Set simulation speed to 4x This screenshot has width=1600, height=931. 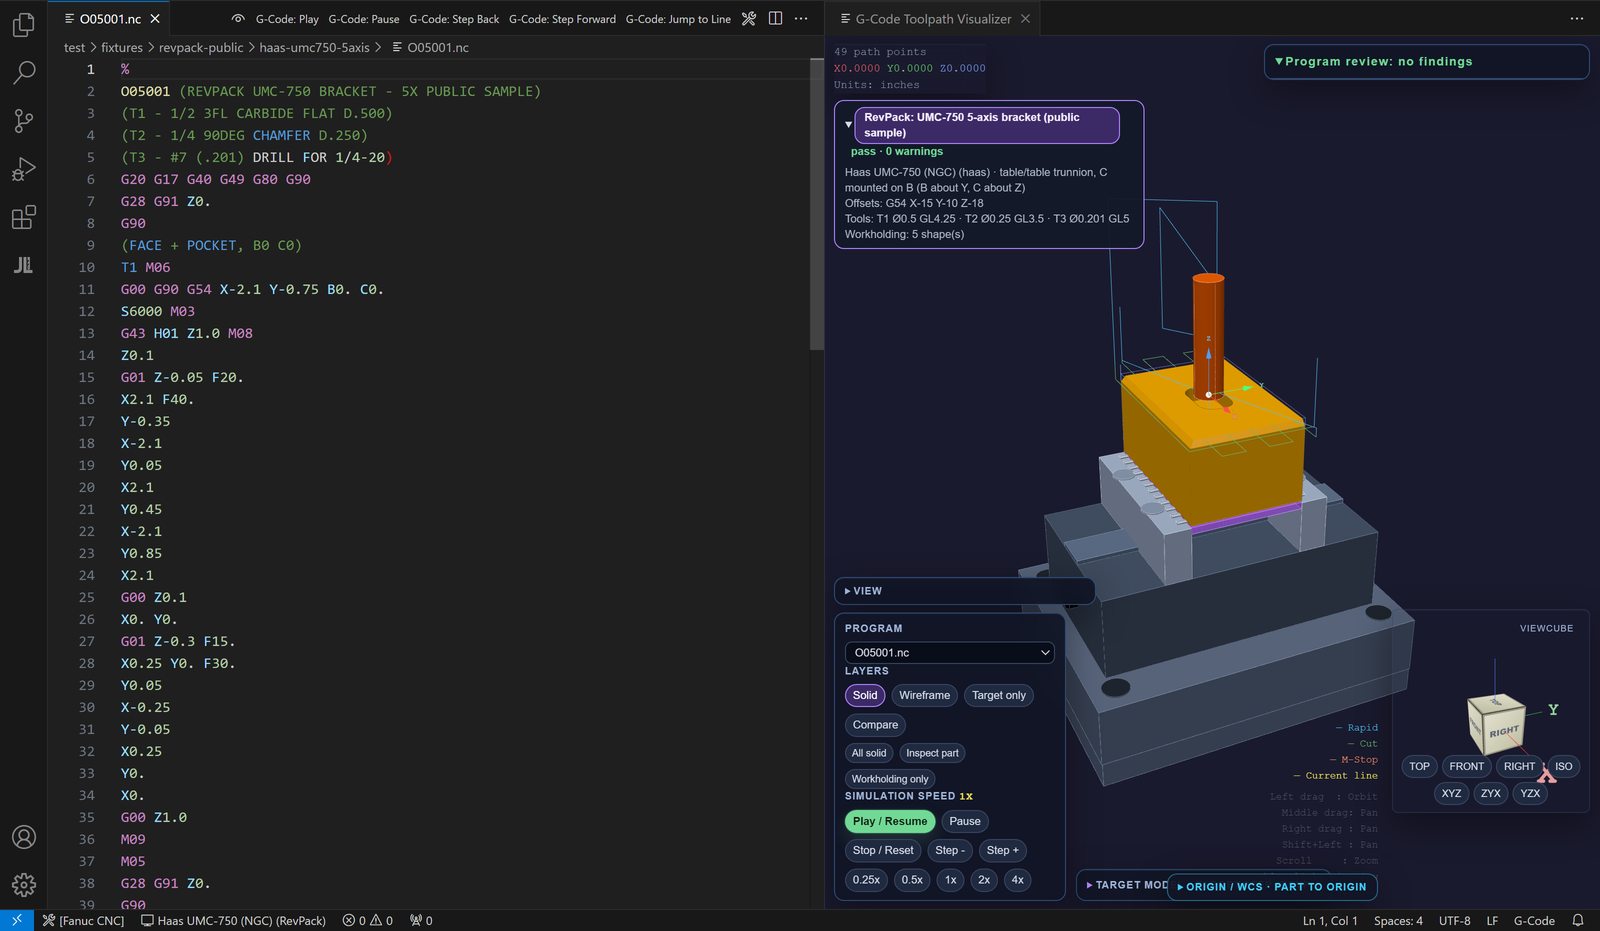click(x=1018, y=880)
